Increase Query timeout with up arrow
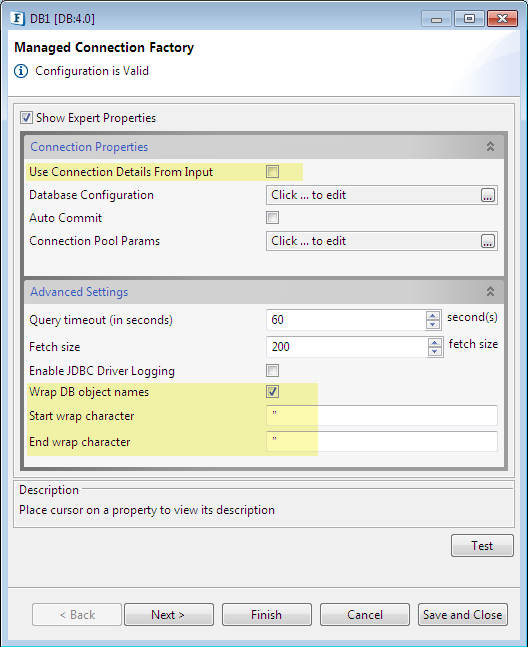This screenshot has height=647, width=528. click(x=432, y=316)
